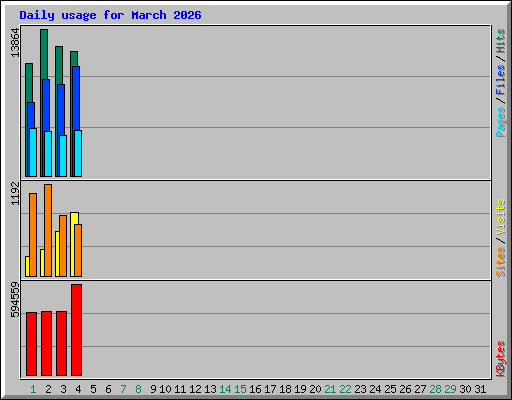Click the red KBytes legend label
This screenshot has height=400, width=512.
500,359
